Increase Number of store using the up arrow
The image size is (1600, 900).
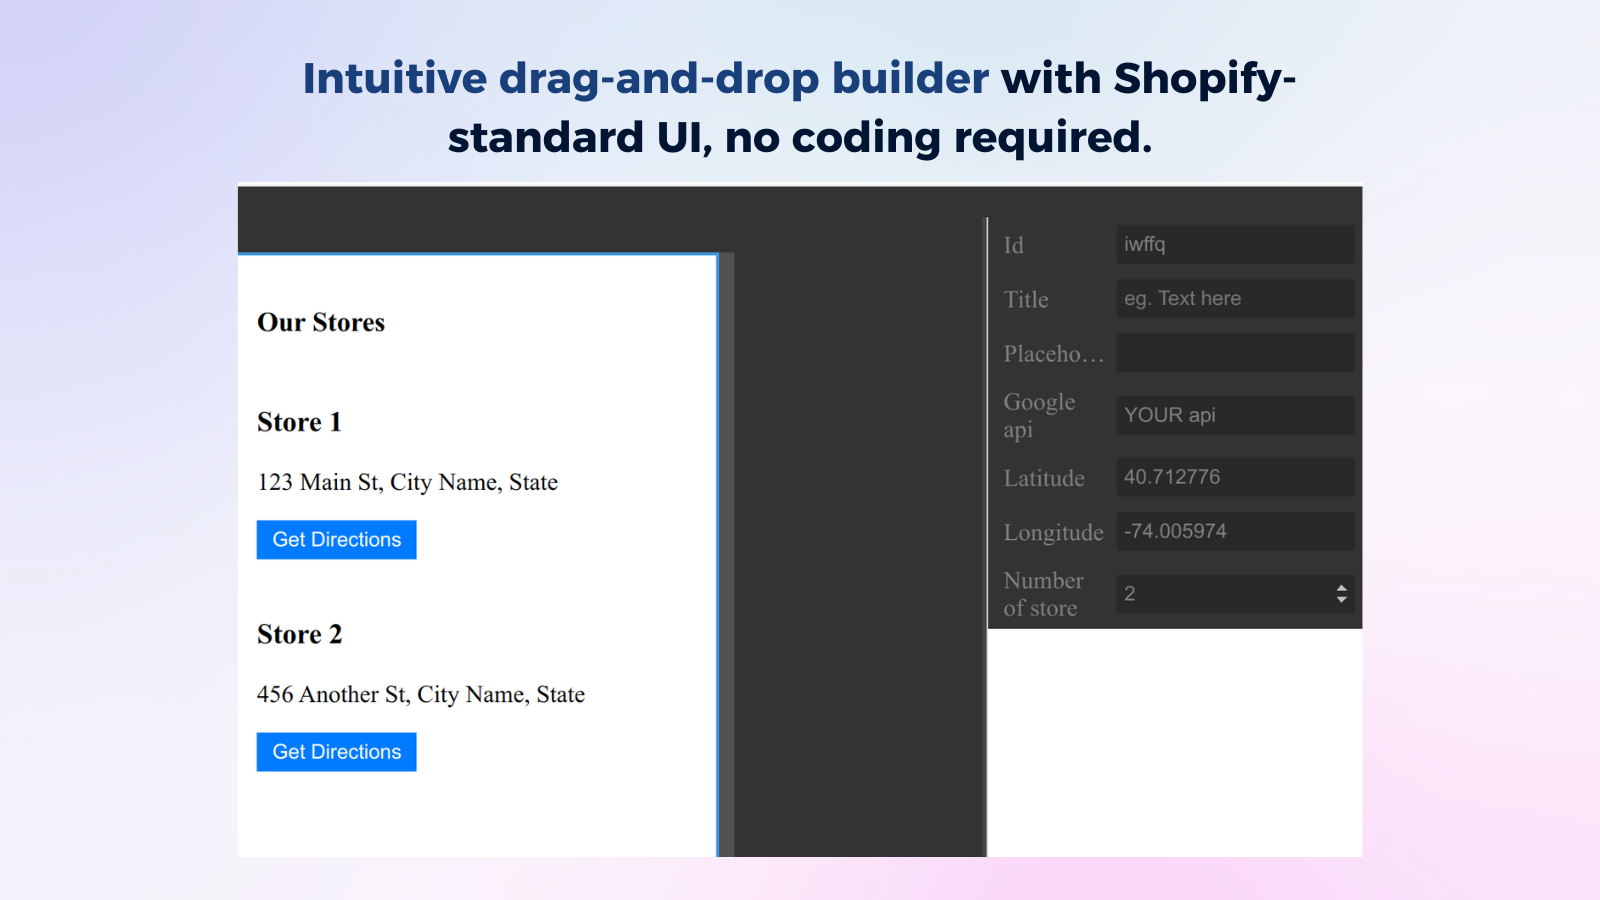click(x=1340, y=588)
